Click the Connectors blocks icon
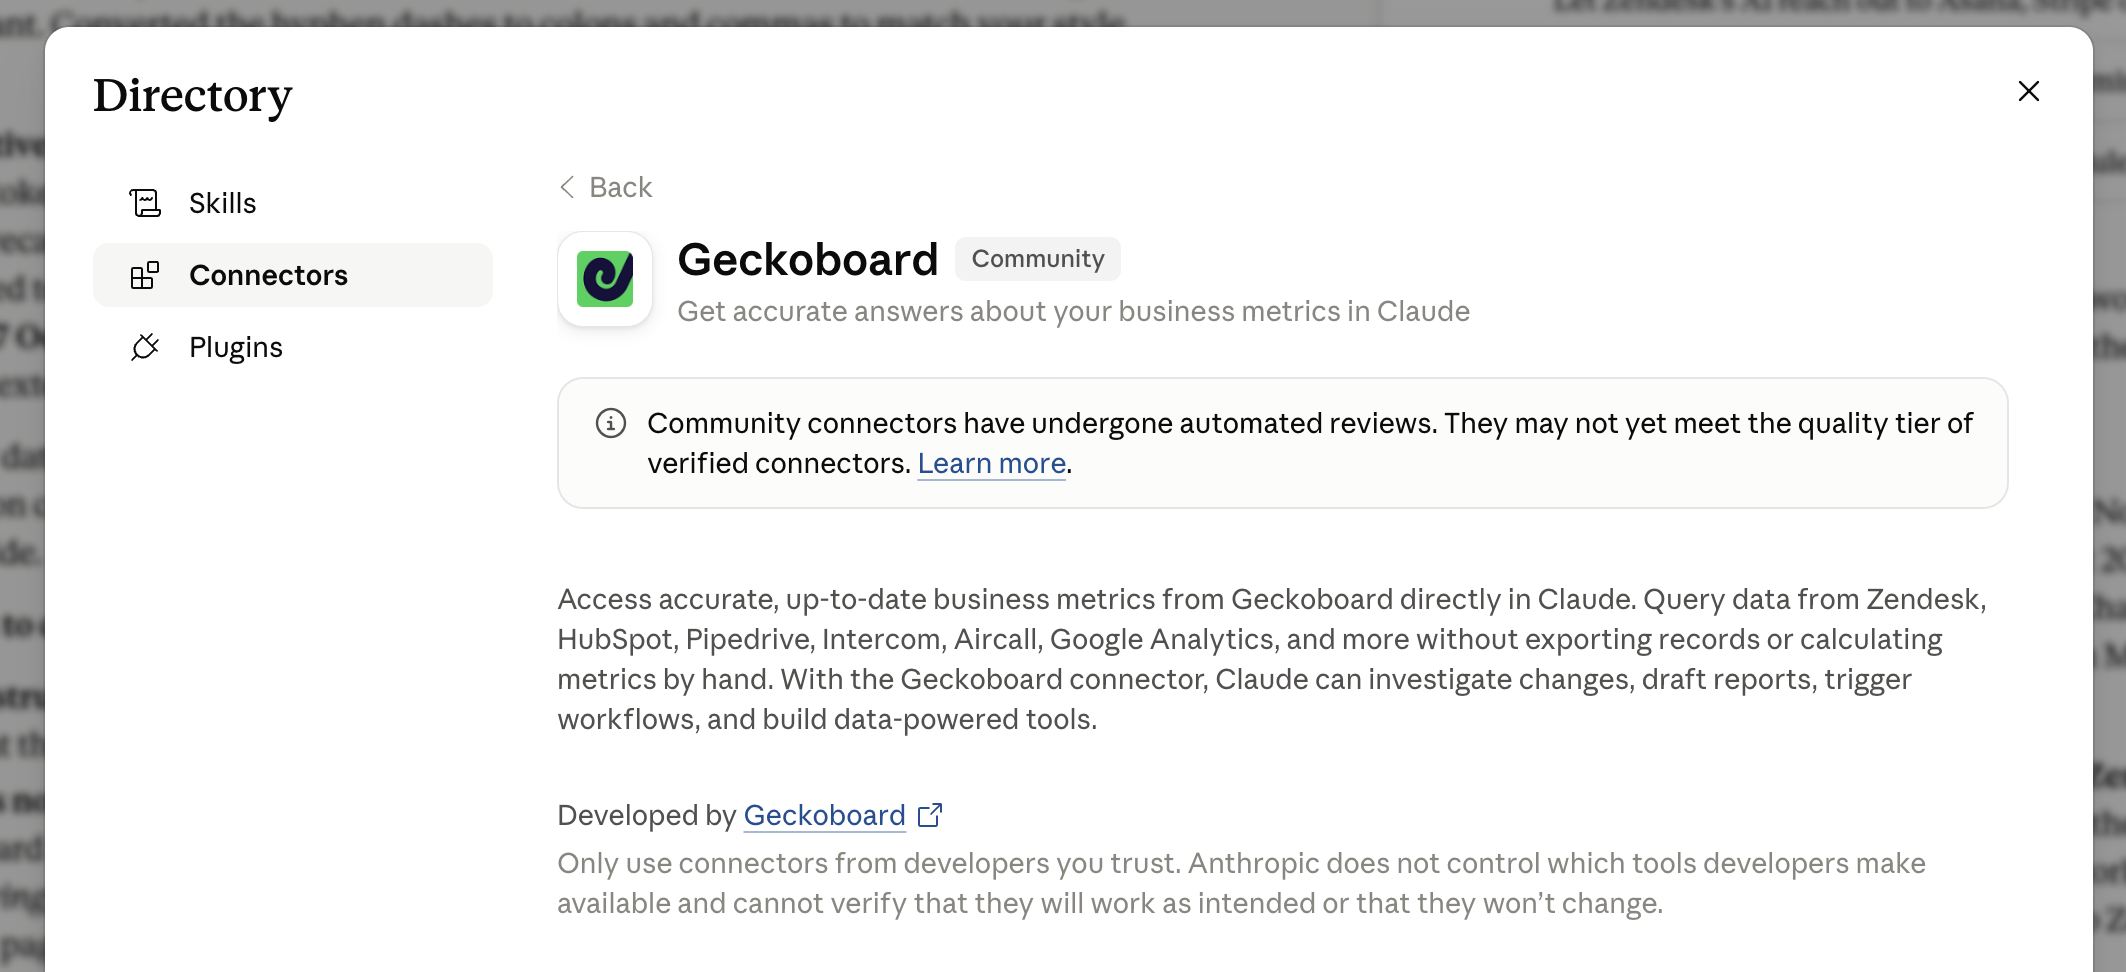 [x=145, y=275]
